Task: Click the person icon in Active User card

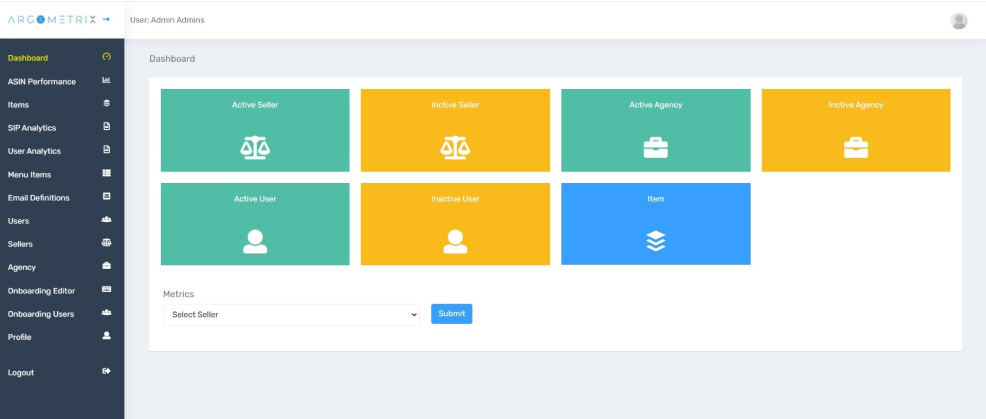Action: pos(255,241)
